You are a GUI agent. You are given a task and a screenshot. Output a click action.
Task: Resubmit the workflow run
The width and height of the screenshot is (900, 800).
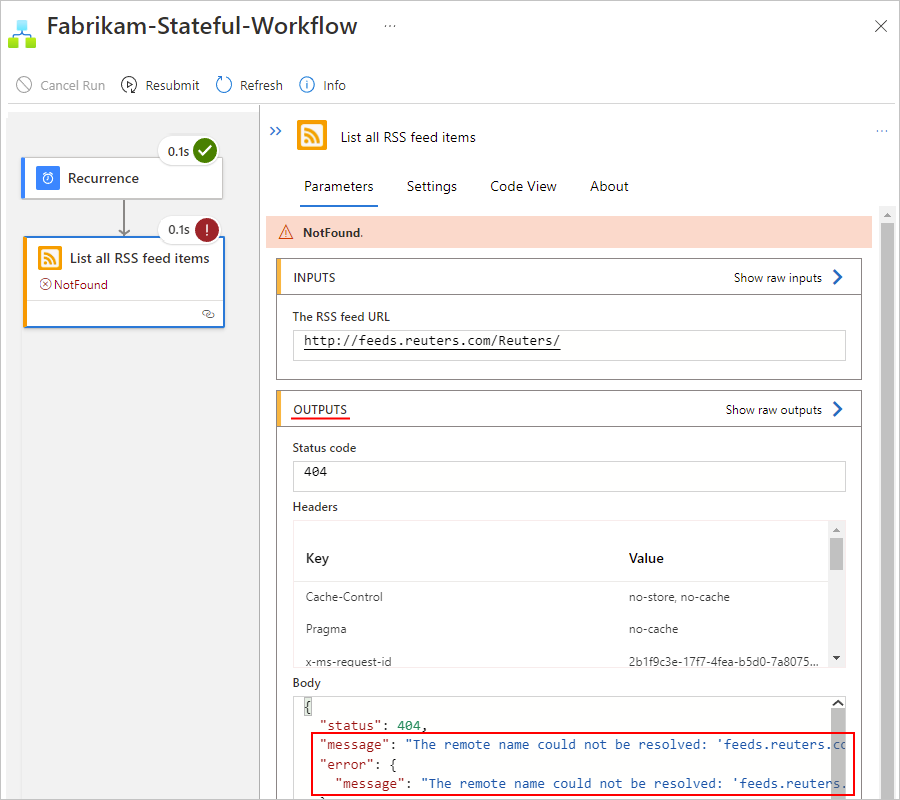click(160, 85)
